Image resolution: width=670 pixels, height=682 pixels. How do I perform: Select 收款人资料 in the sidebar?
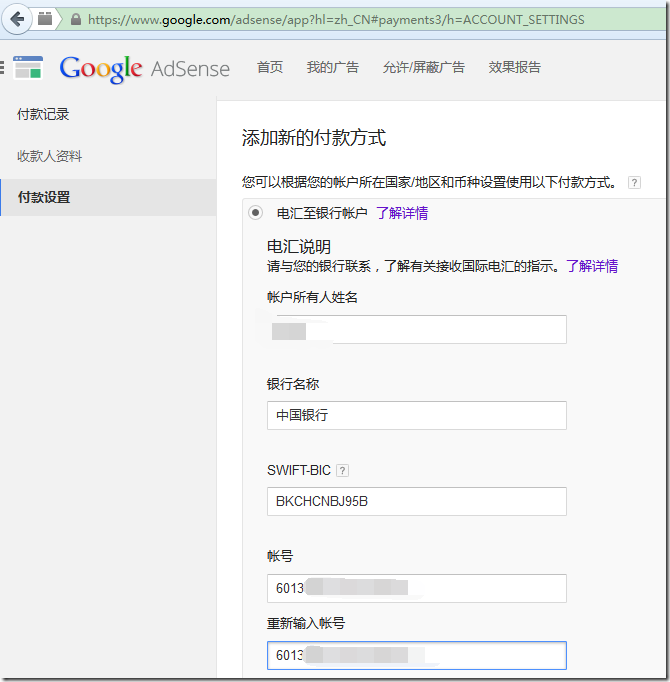pyautogui.click(x=49, y=156)
